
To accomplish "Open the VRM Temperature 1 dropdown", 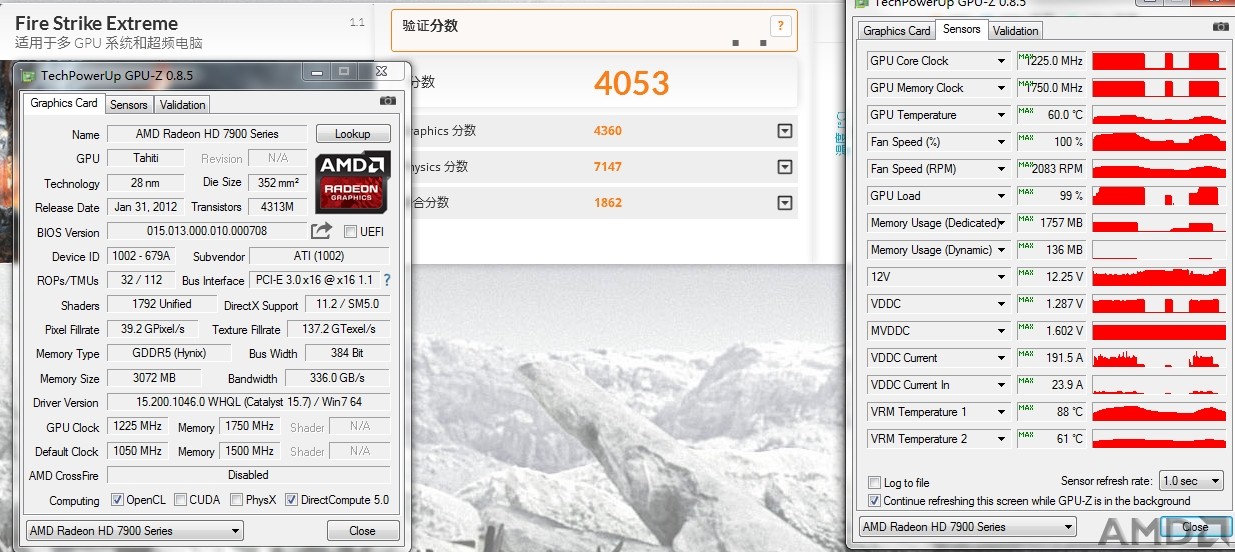I will (x=1001, y=412).
